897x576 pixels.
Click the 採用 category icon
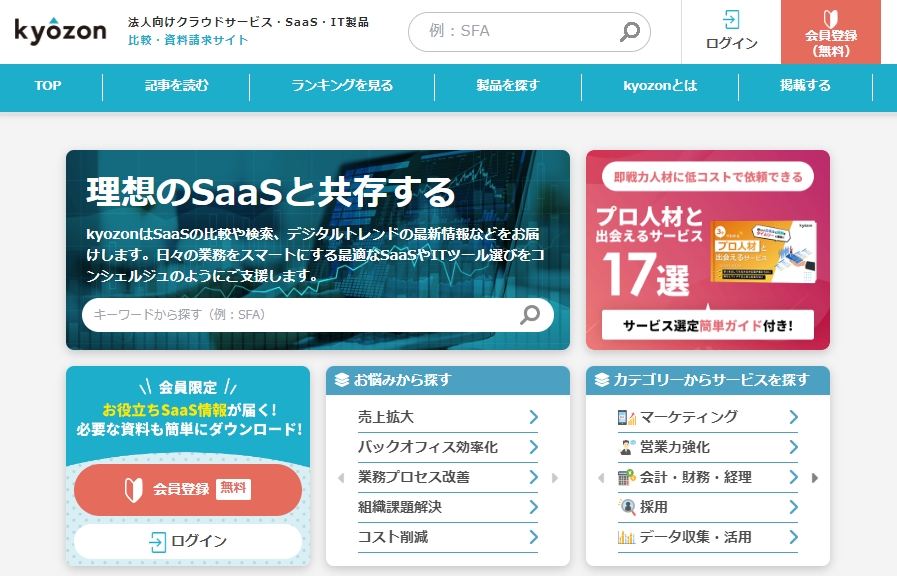(x=626, y=507)
